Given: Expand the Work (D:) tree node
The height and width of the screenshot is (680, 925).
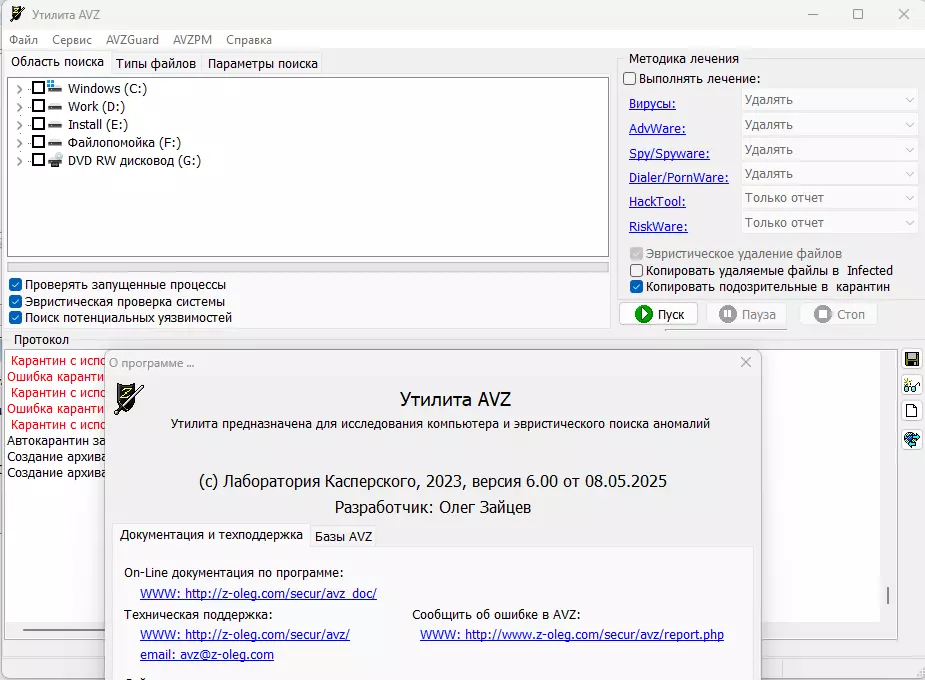Looking at the screenshot, I should click(x=19, y=107).
